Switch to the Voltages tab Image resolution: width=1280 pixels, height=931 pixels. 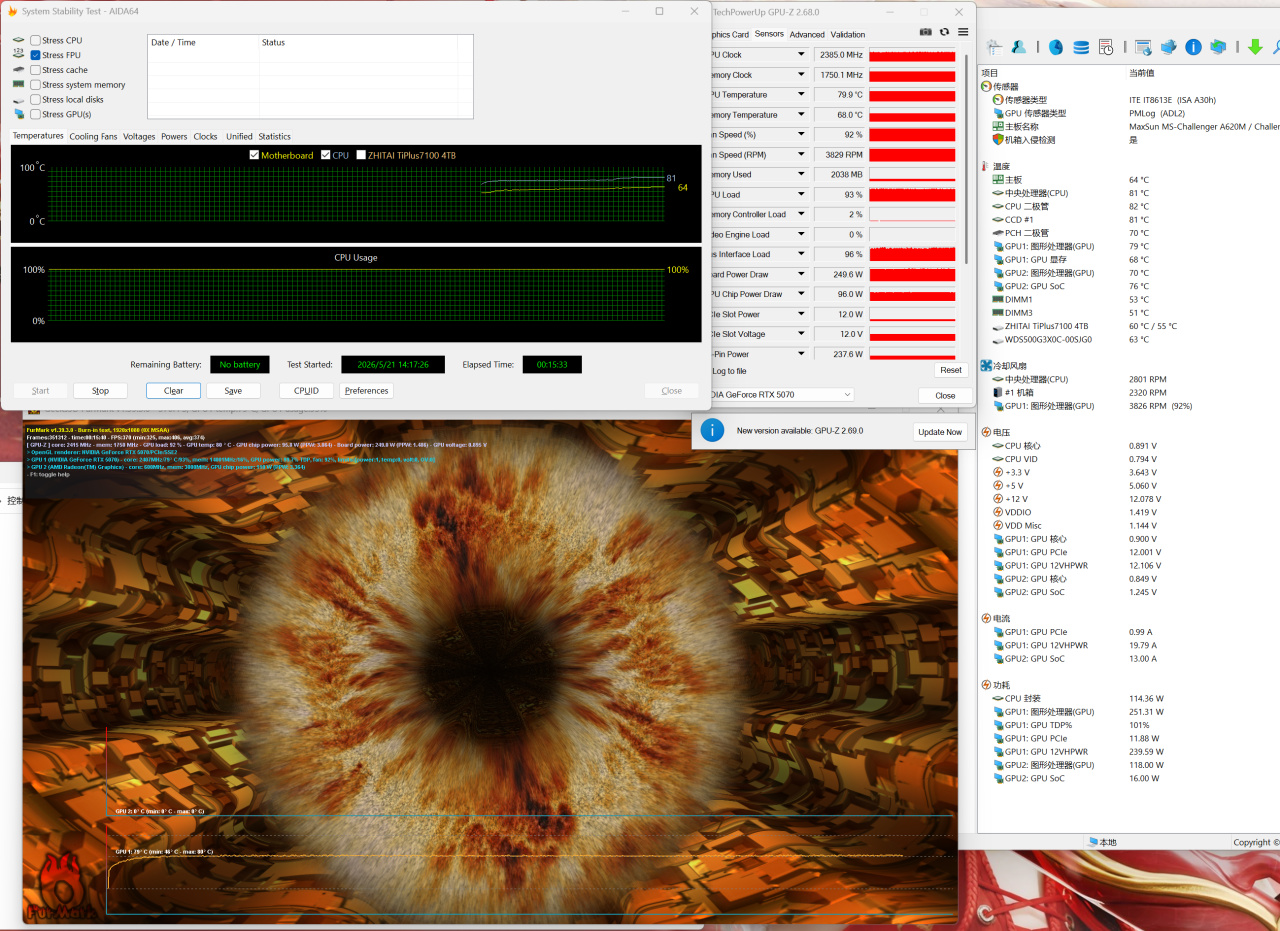(x=139, y=136)
